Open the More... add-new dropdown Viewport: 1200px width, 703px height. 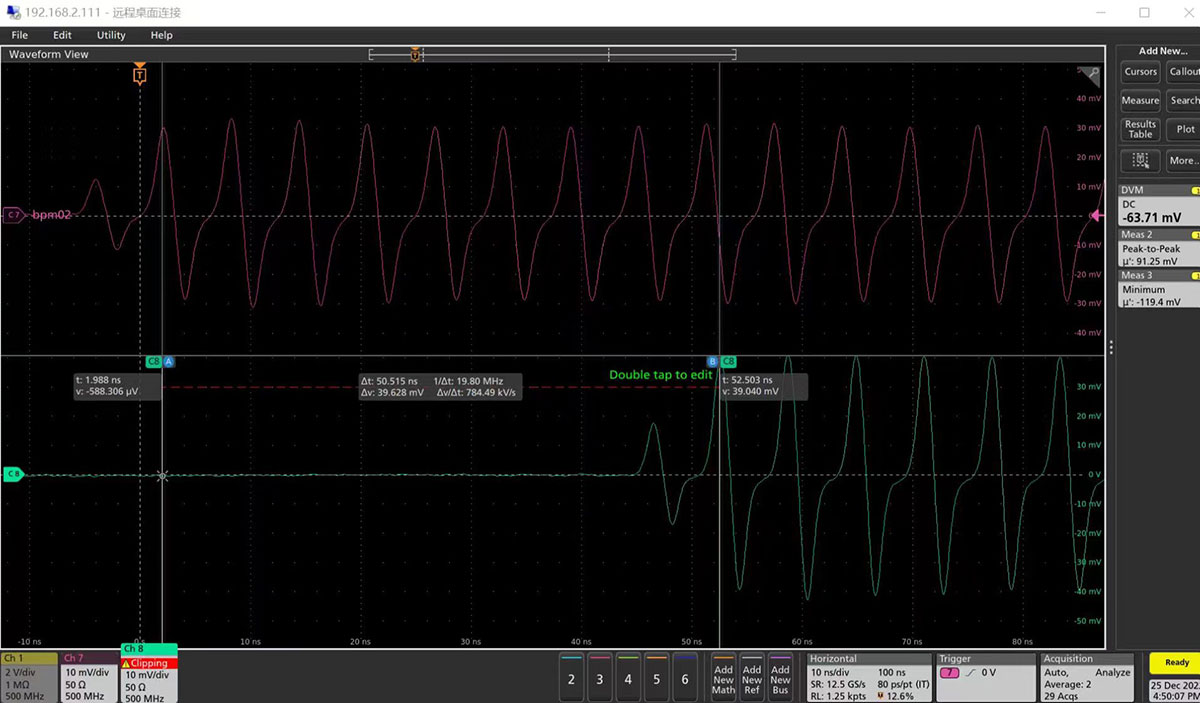tap(1183, 160)
